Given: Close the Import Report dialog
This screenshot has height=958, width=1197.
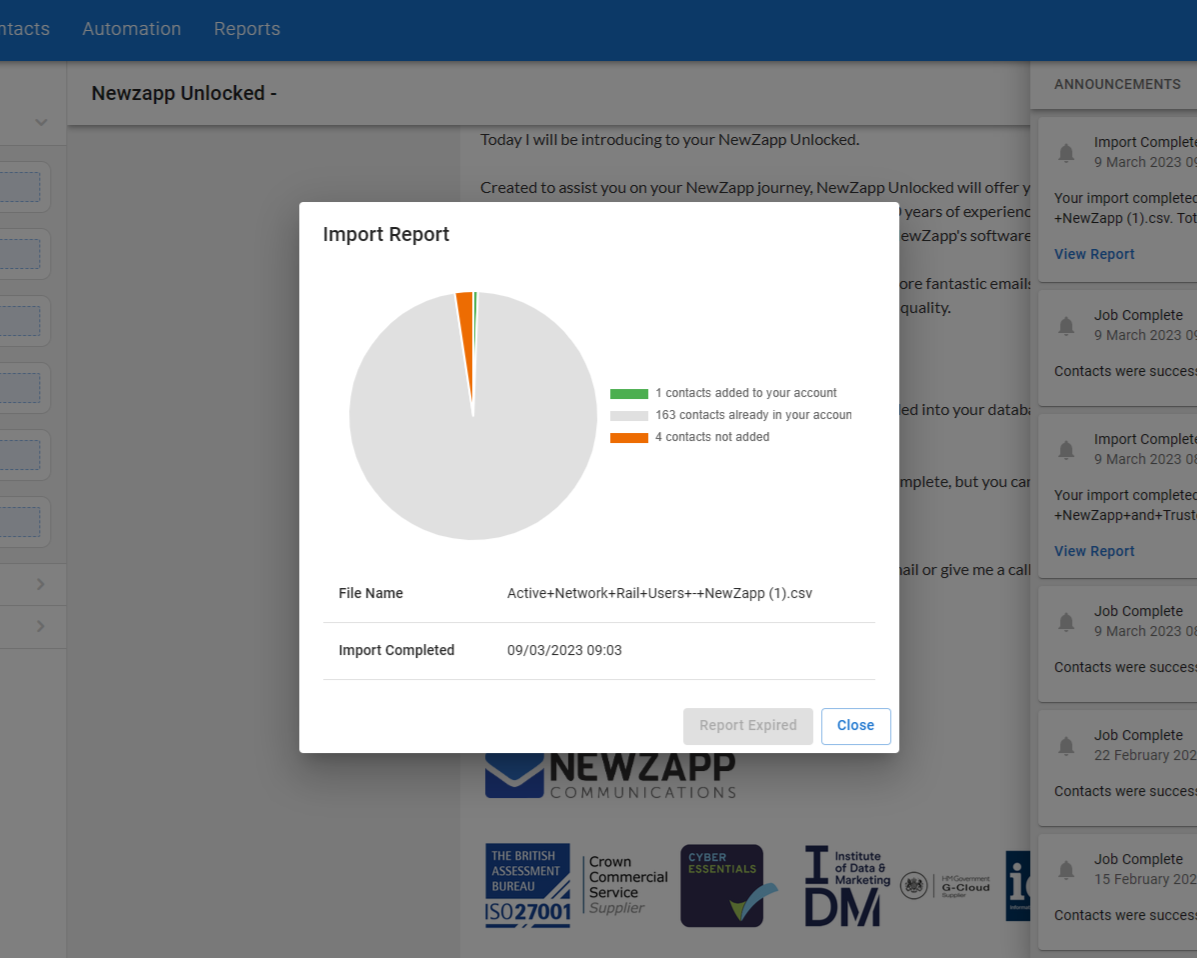Looking at the screenshot, I should click(855, 726).
